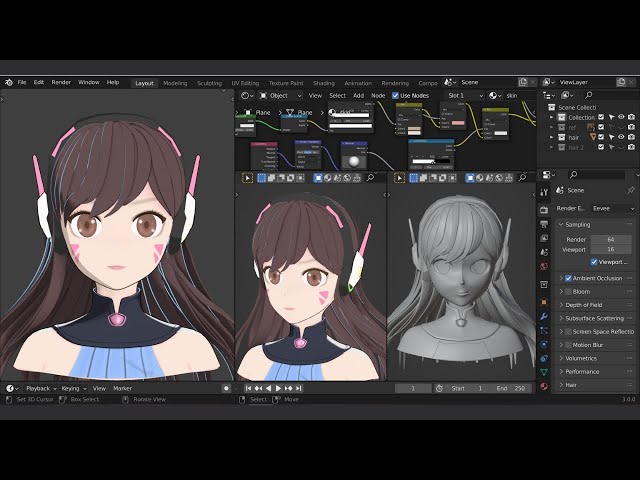Open the Material properties tab

(x=544, y=386)
